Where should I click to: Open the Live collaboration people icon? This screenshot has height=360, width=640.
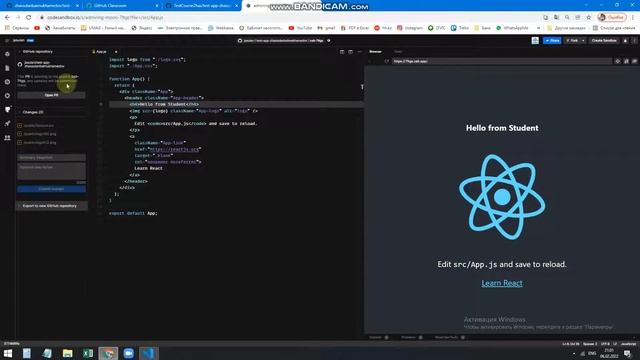tap(7, 138)
